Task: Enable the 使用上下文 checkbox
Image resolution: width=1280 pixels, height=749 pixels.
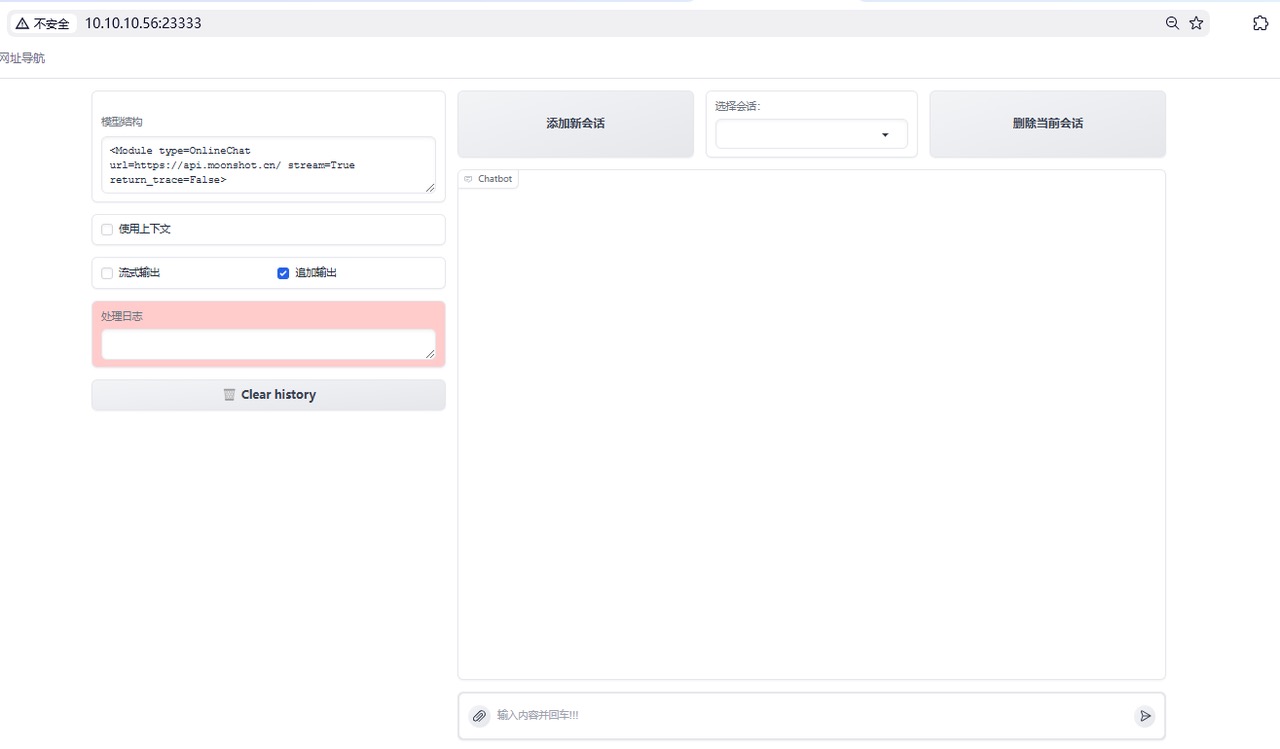Action: pos(107,229)
